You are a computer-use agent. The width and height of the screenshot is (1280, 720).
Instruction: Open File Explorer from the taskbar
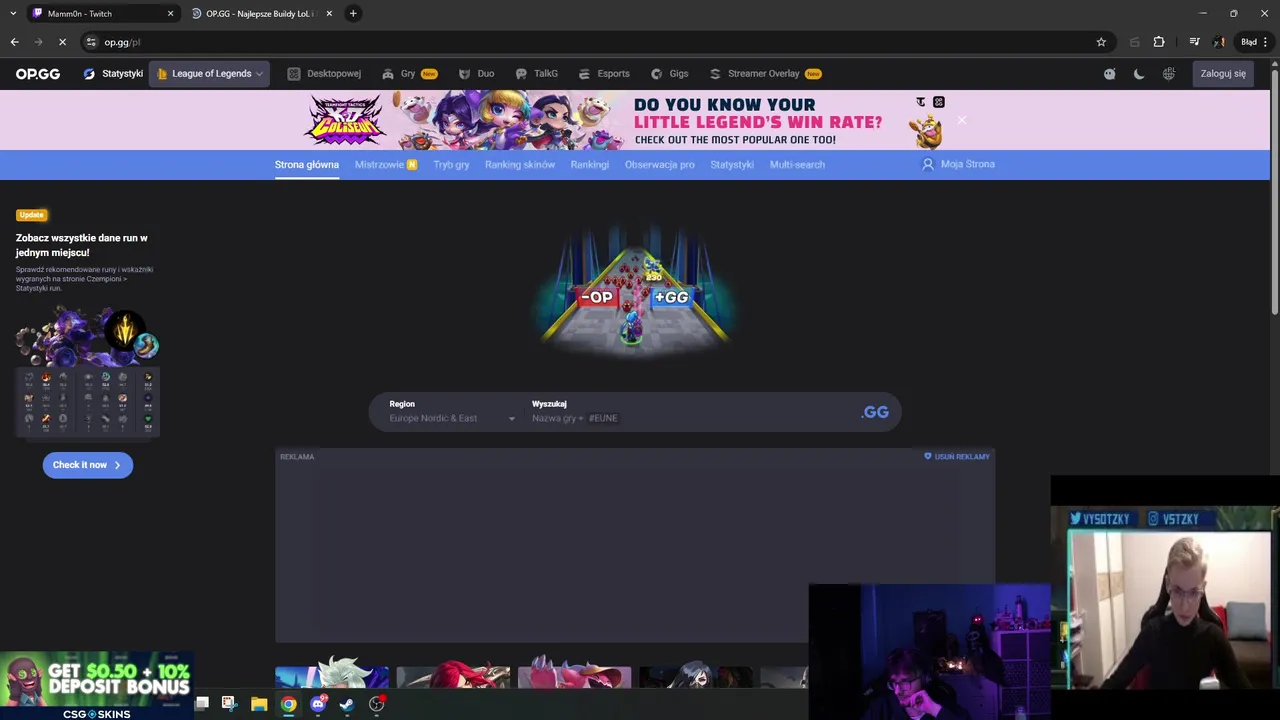(259, 704)
